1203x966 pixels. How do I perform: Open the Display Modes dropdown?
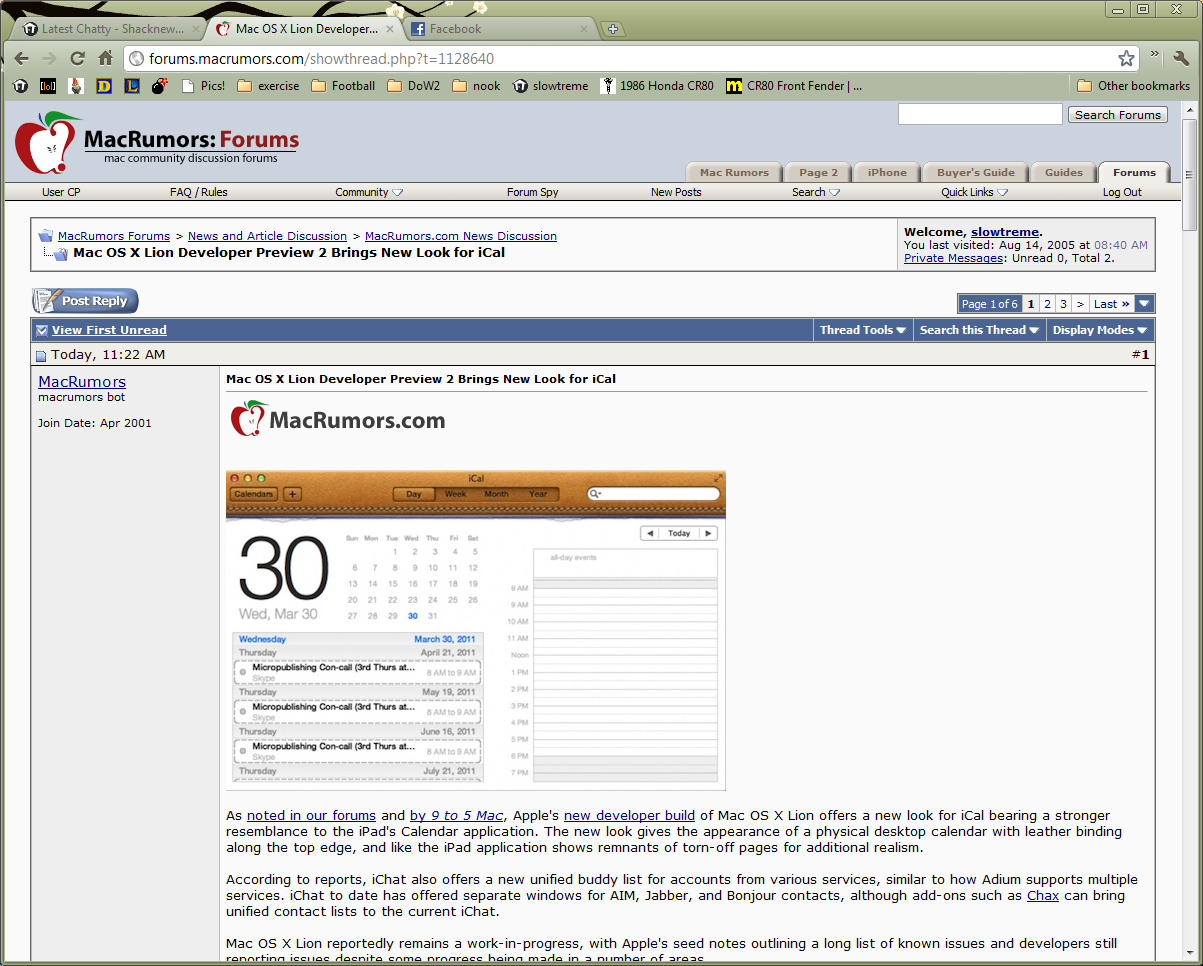coord(1100,330)
